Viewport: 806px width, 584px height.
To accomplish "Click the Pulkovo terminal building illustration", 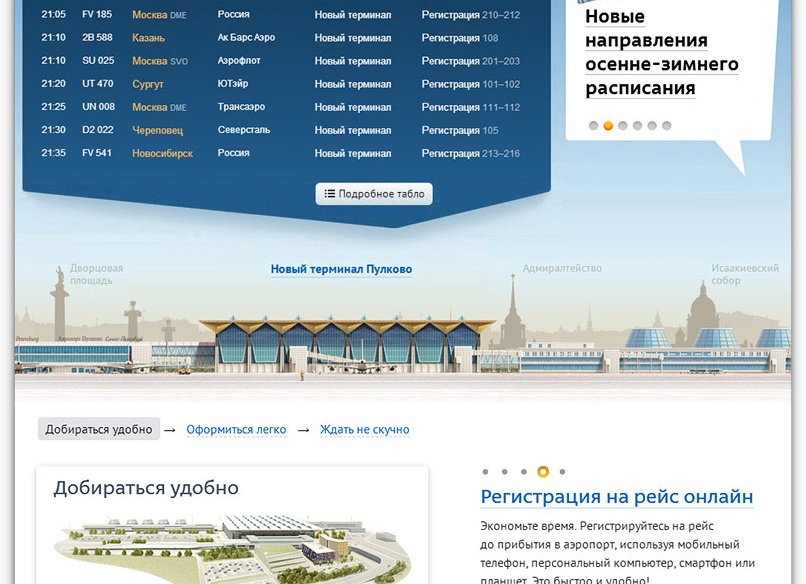I will [x=347, y=345].
